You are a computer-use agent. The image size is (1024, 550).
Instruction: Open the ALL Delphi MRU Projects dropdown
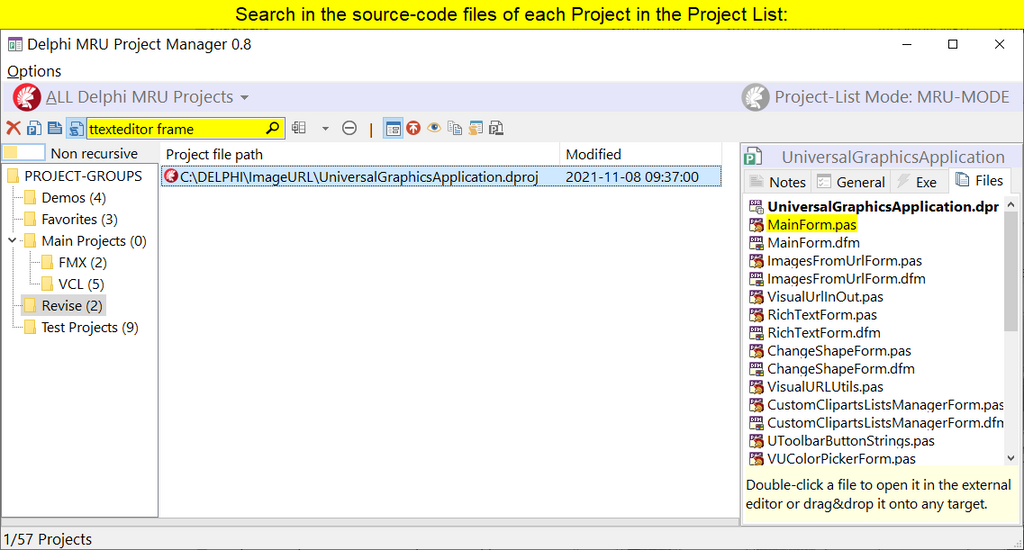click(x=146, y=97)
